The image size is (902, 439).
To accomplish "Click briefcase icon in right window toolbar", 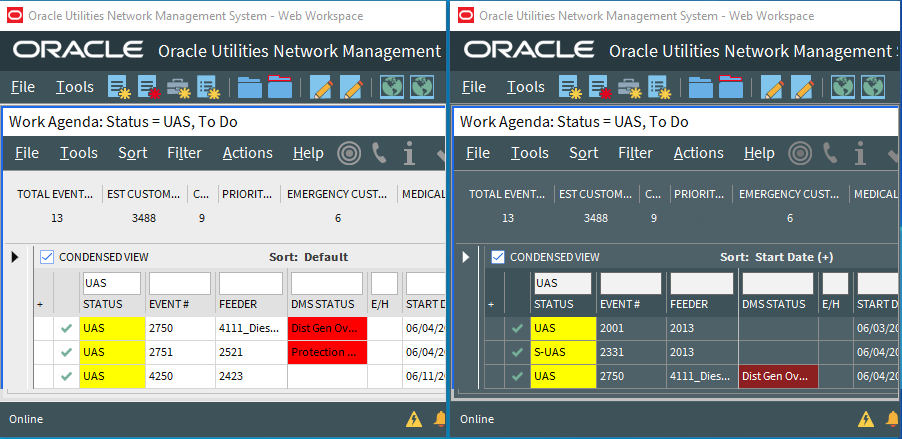I will point(630,87).
